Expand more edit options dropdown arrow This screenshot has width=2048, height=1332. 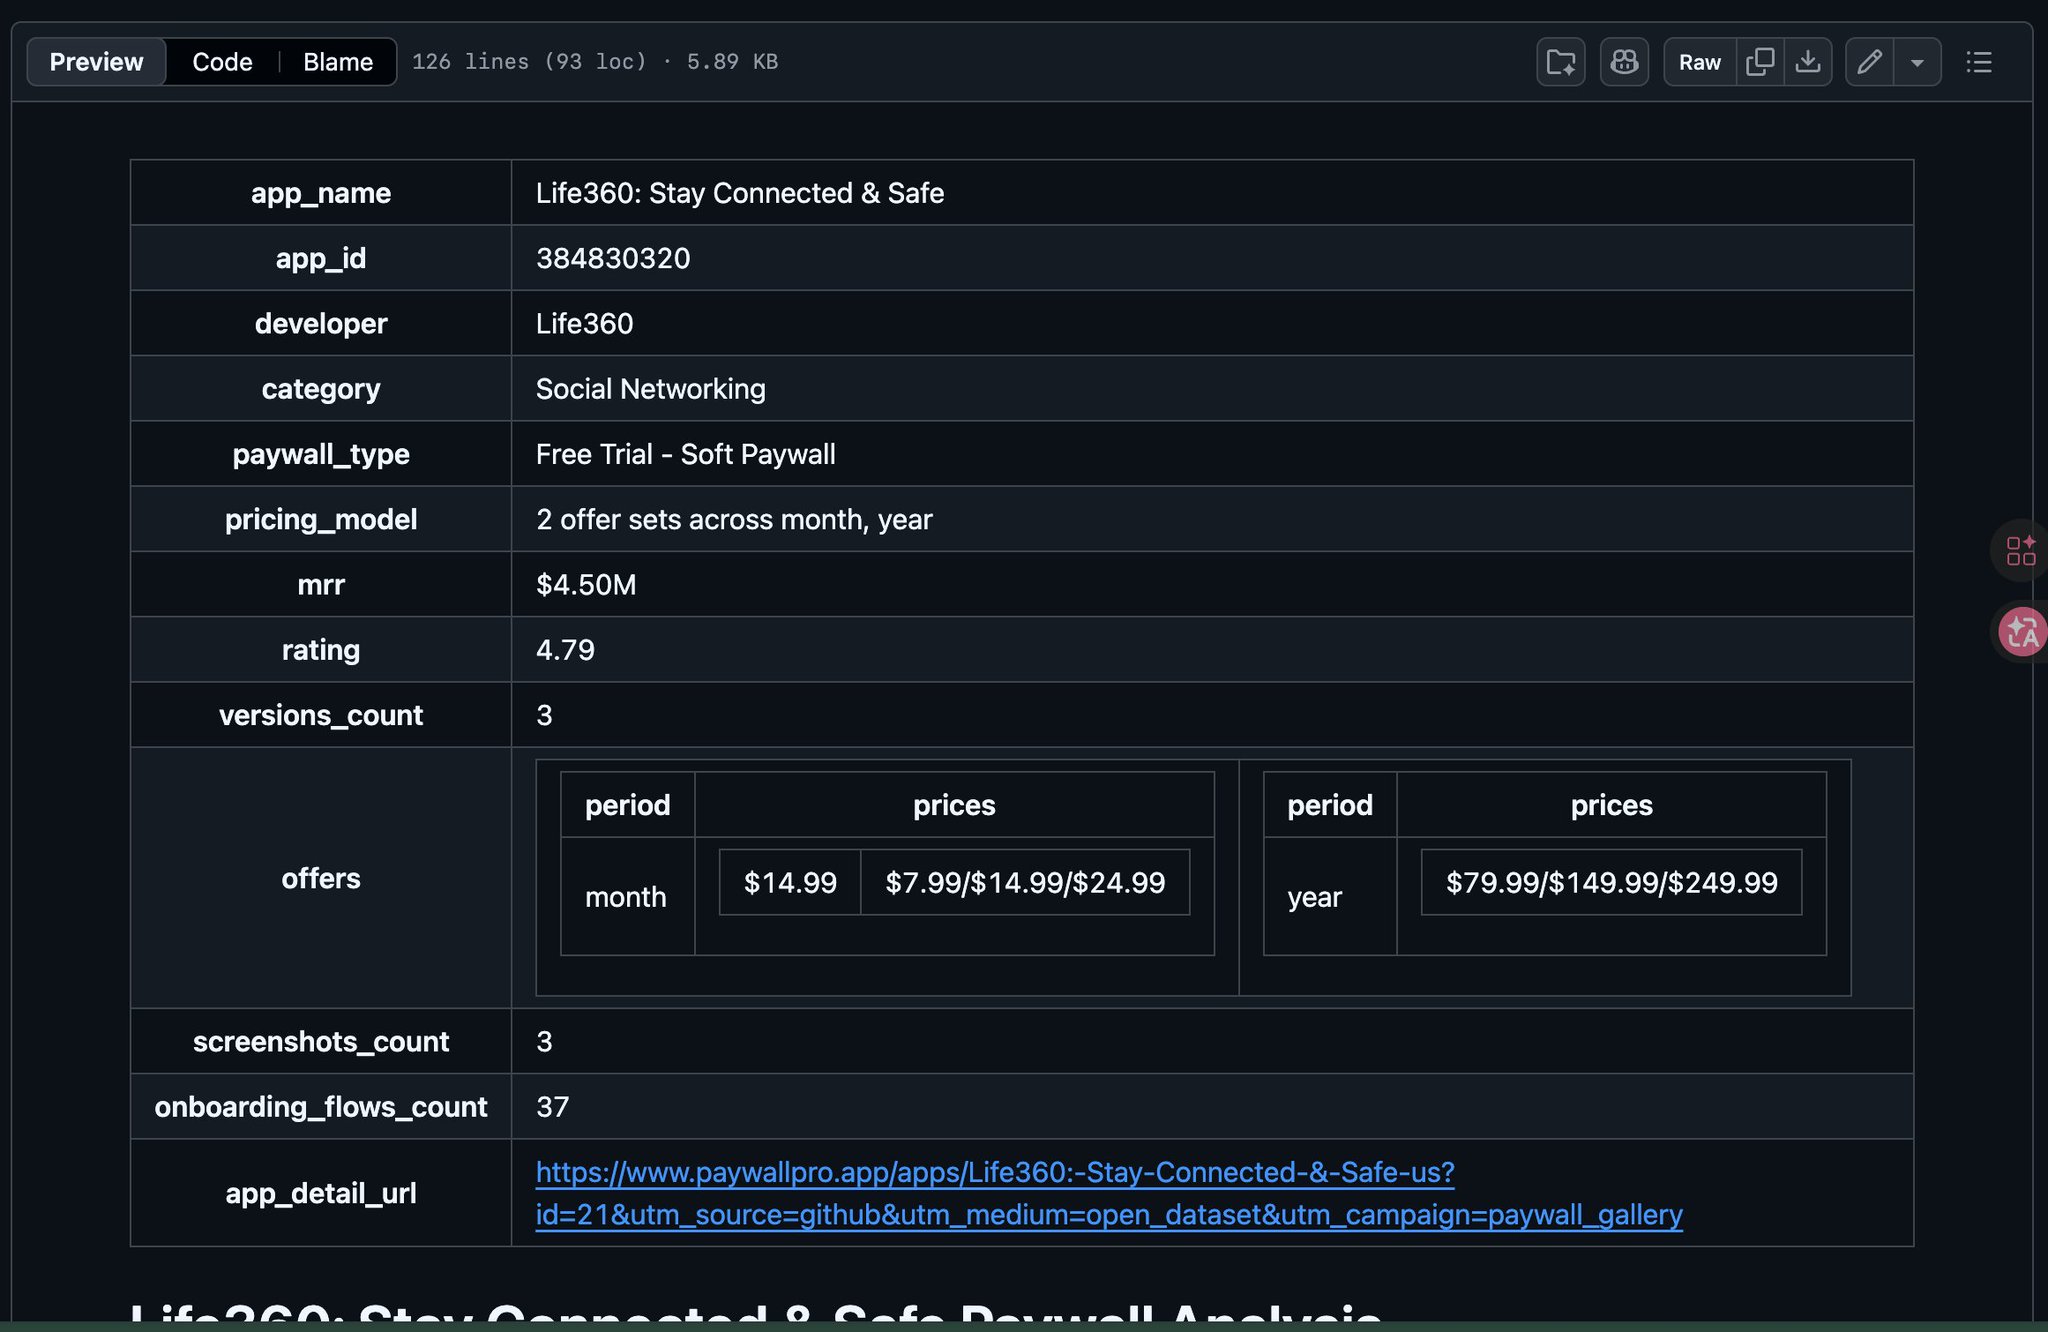pos(1917,62)
